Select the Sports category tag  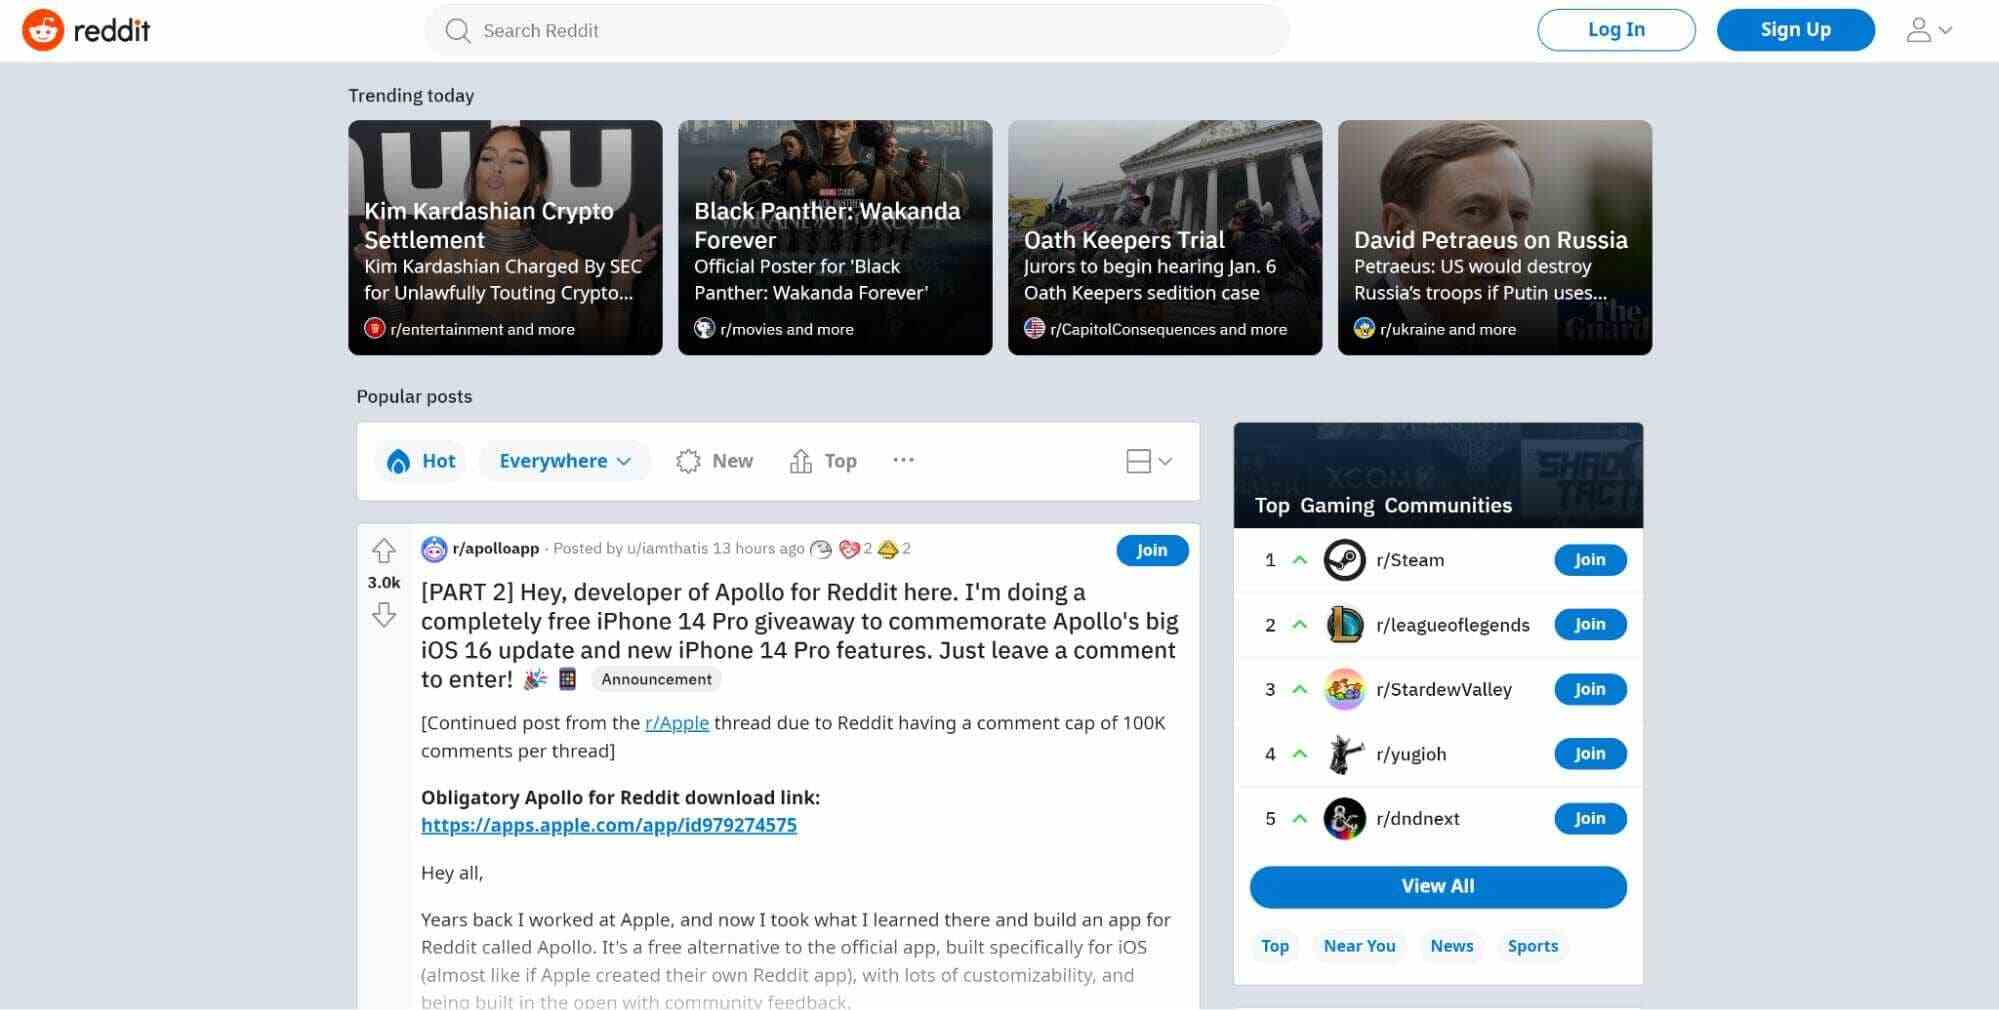(x=1533, y=946)
